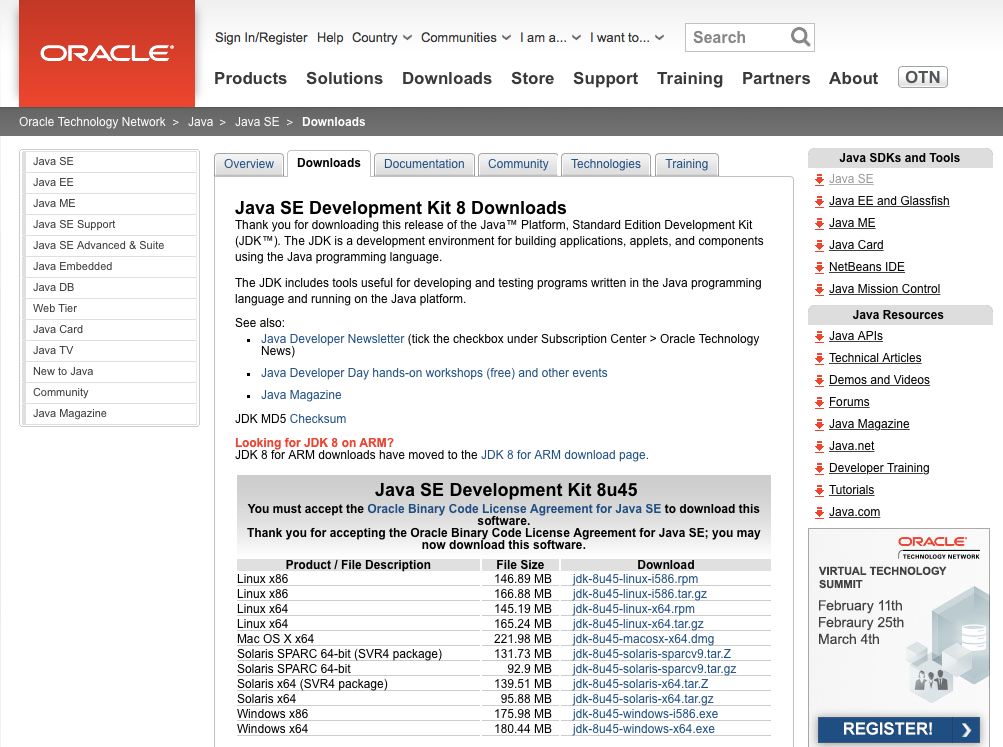Switch to the Technologies tab

coord(606,164)
